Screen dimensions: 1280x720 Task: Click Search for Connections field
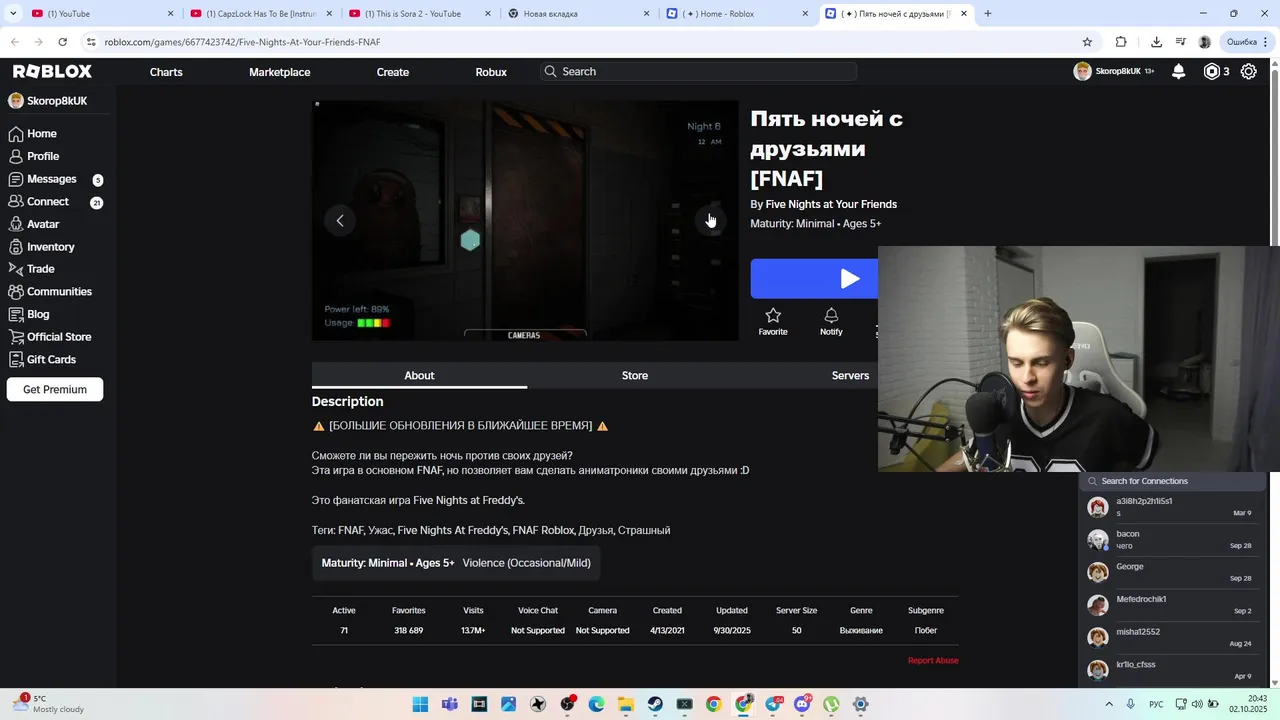(x=1172, y=481)
